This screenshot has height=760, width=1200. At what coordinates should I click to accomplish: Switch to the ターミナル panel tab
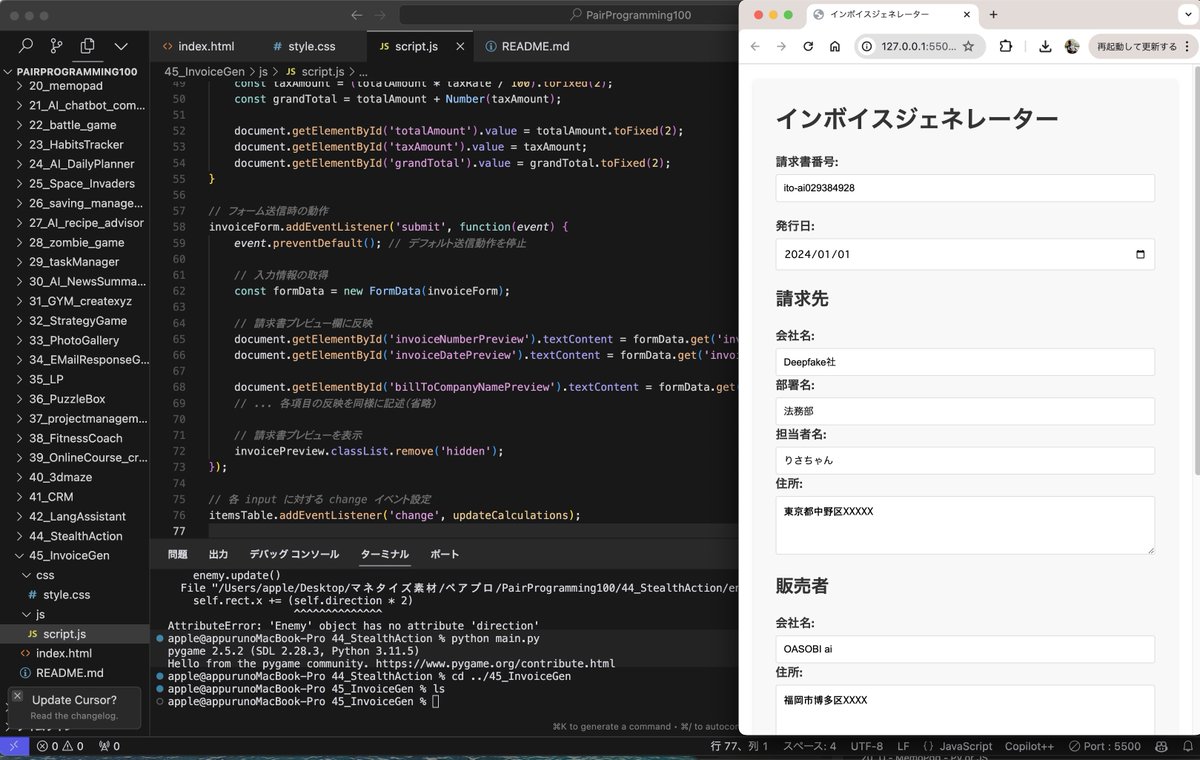pyautogui.click(x=385, y=554)
